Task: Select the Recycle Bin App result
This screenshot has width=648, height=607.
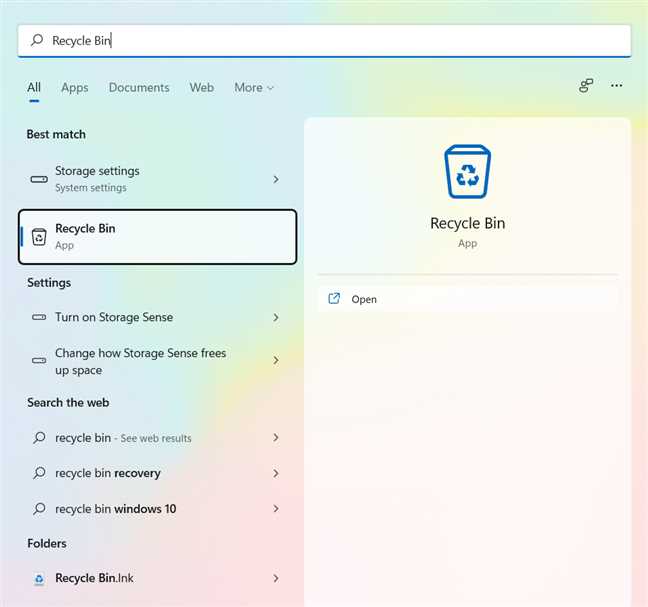Action: tap(157, 237)
